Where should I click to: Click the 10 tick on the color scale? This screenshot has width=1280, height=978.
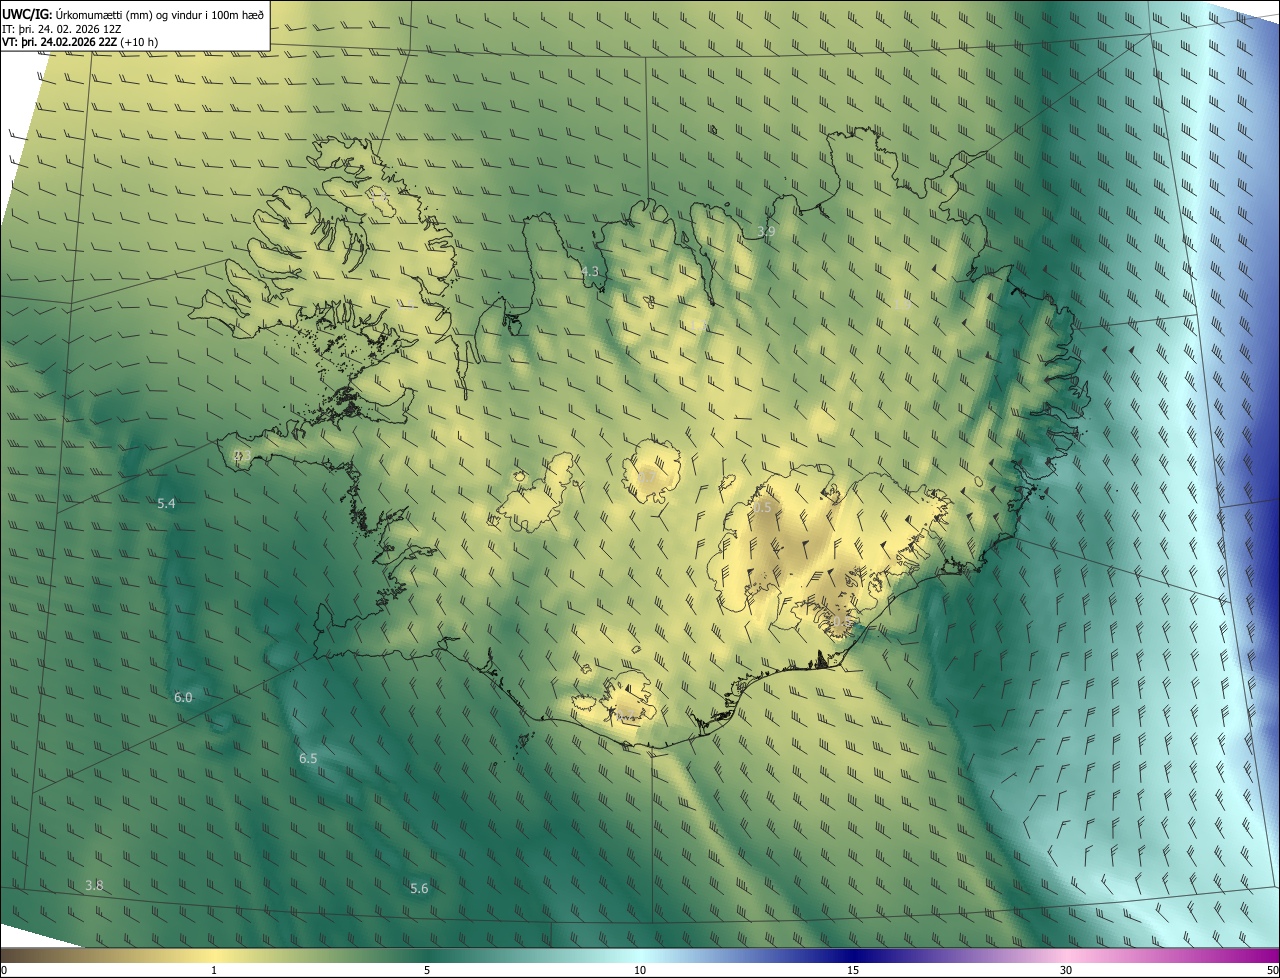tap(640, 970)
